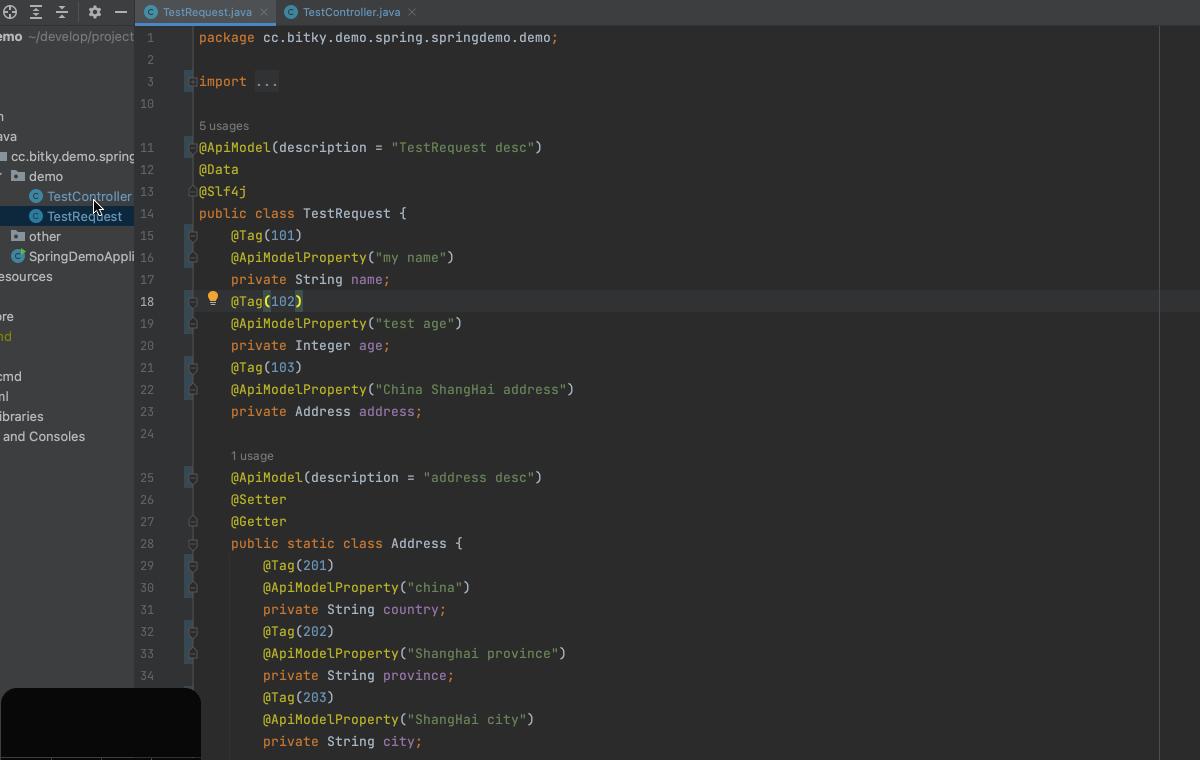The width and height of the screenshot is (1200, 760).
Task: Hide the Project tool window with minus icon
Action: tap(120, 13)
